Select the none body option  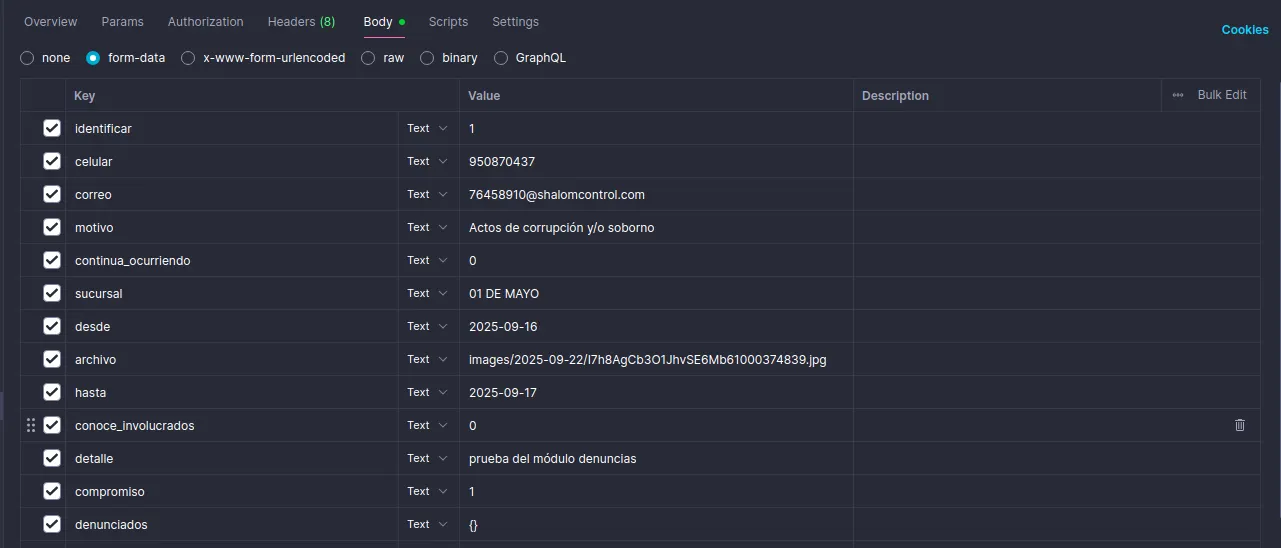click(27, 58)
